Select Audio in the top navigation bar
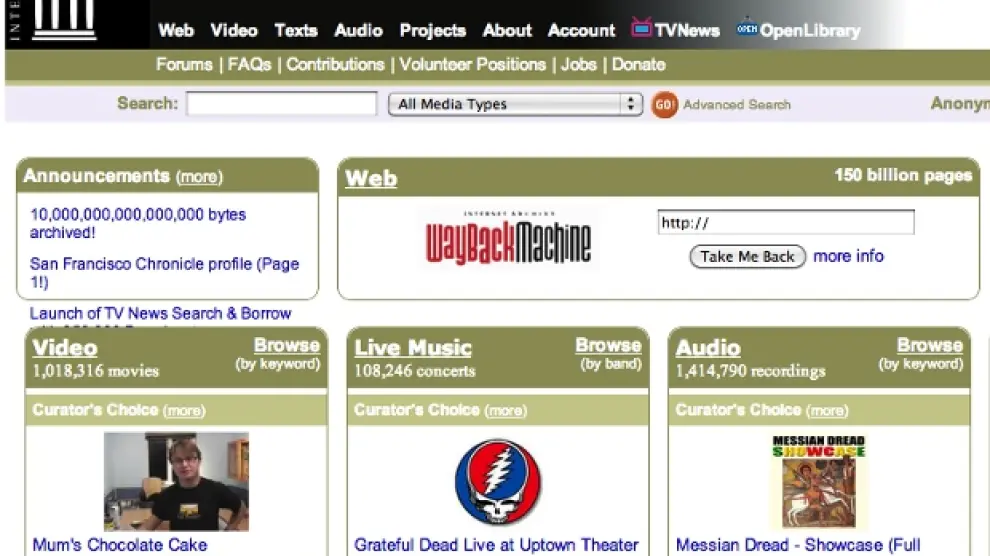990x556 pixels. (x=358, y=30)
